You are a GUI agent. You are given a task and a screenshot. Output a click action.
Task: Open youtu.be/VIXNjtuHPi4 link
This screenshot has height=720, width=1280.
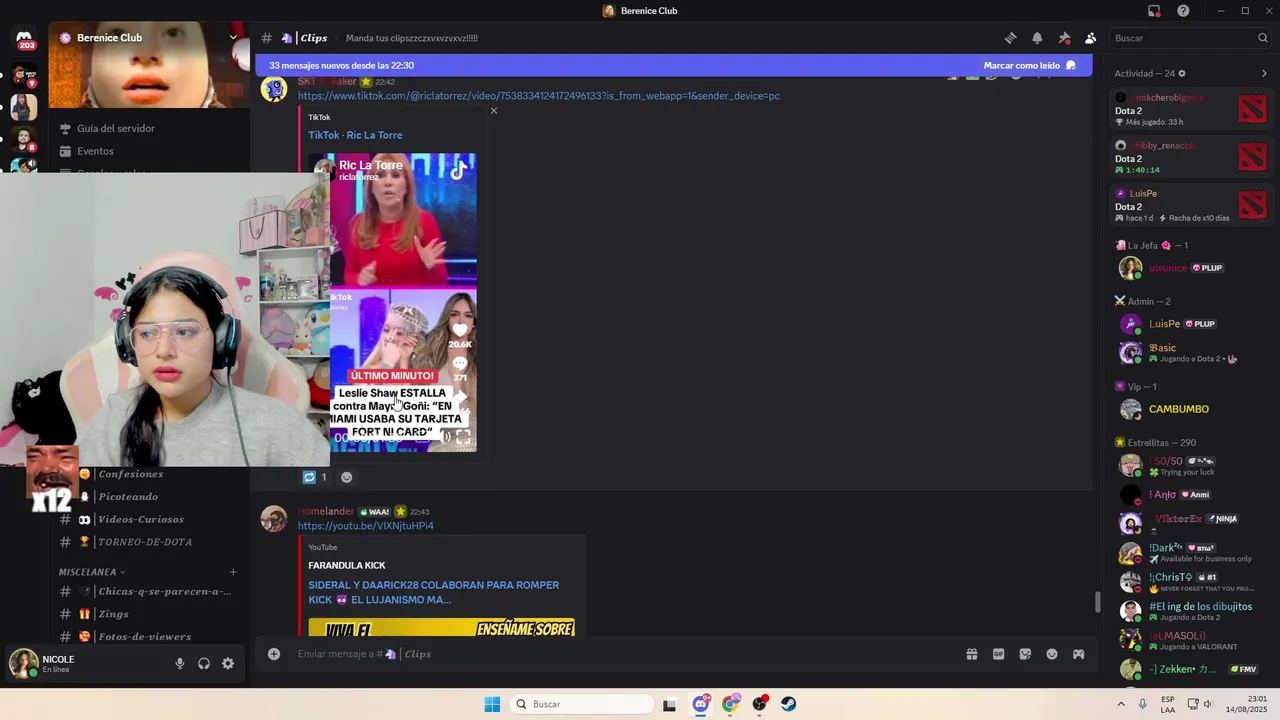tap(365, 526)
